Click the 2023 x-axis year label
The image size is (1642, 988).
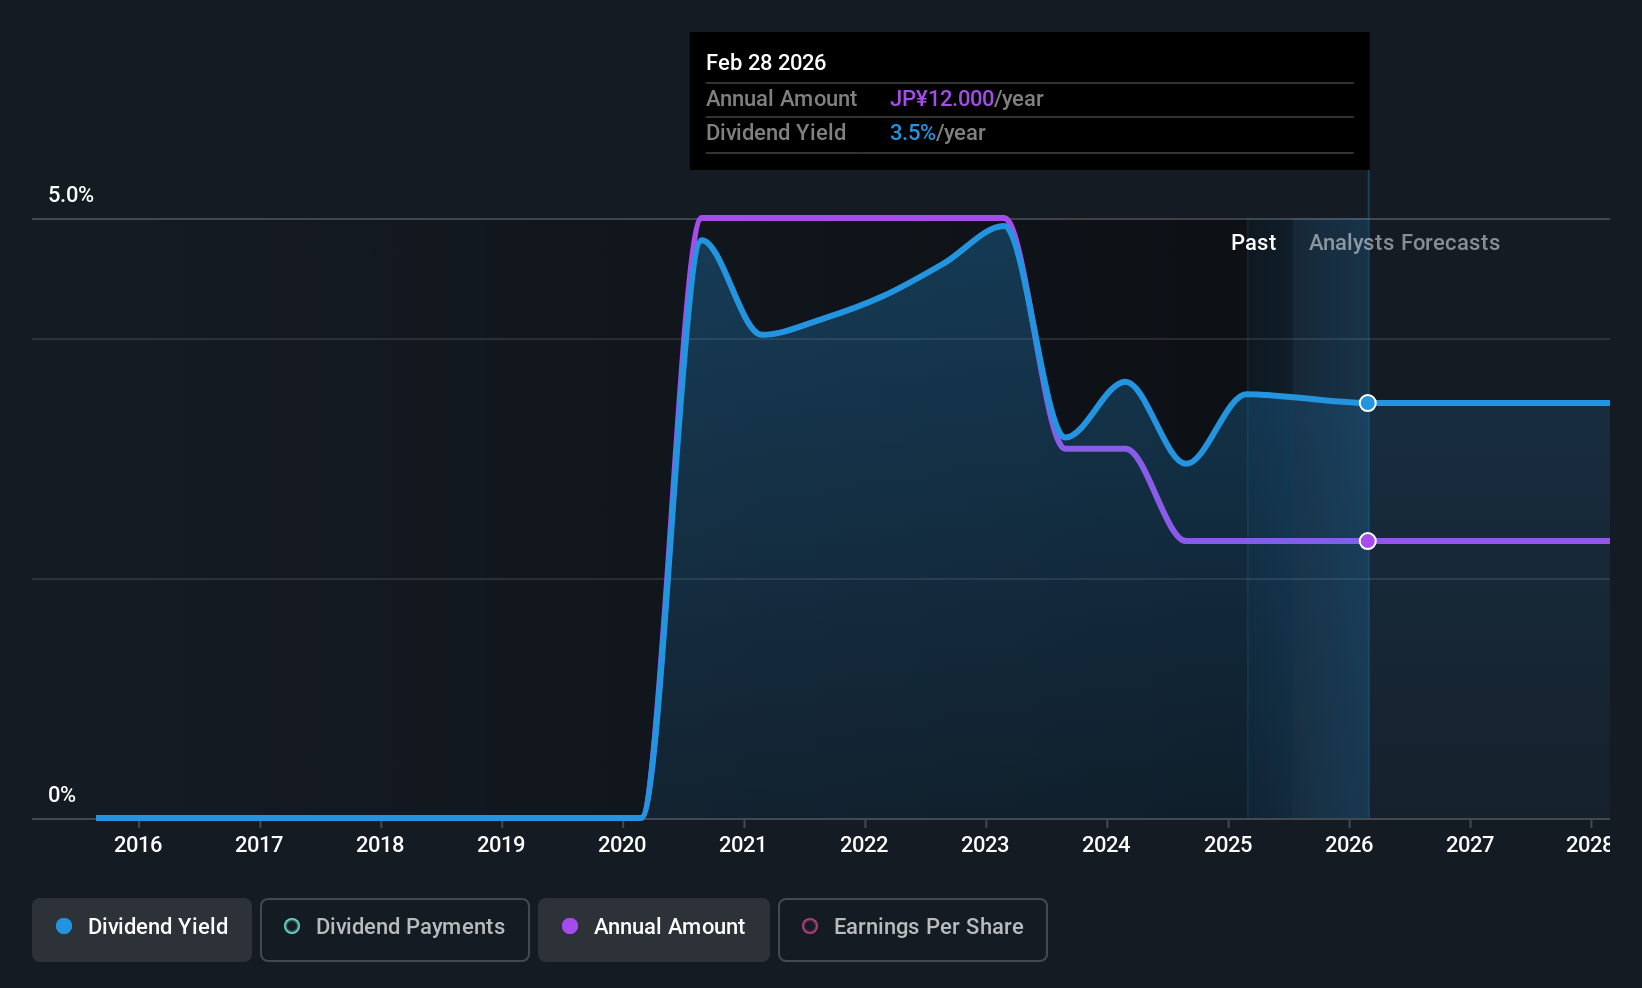click(x=985, y=845)
